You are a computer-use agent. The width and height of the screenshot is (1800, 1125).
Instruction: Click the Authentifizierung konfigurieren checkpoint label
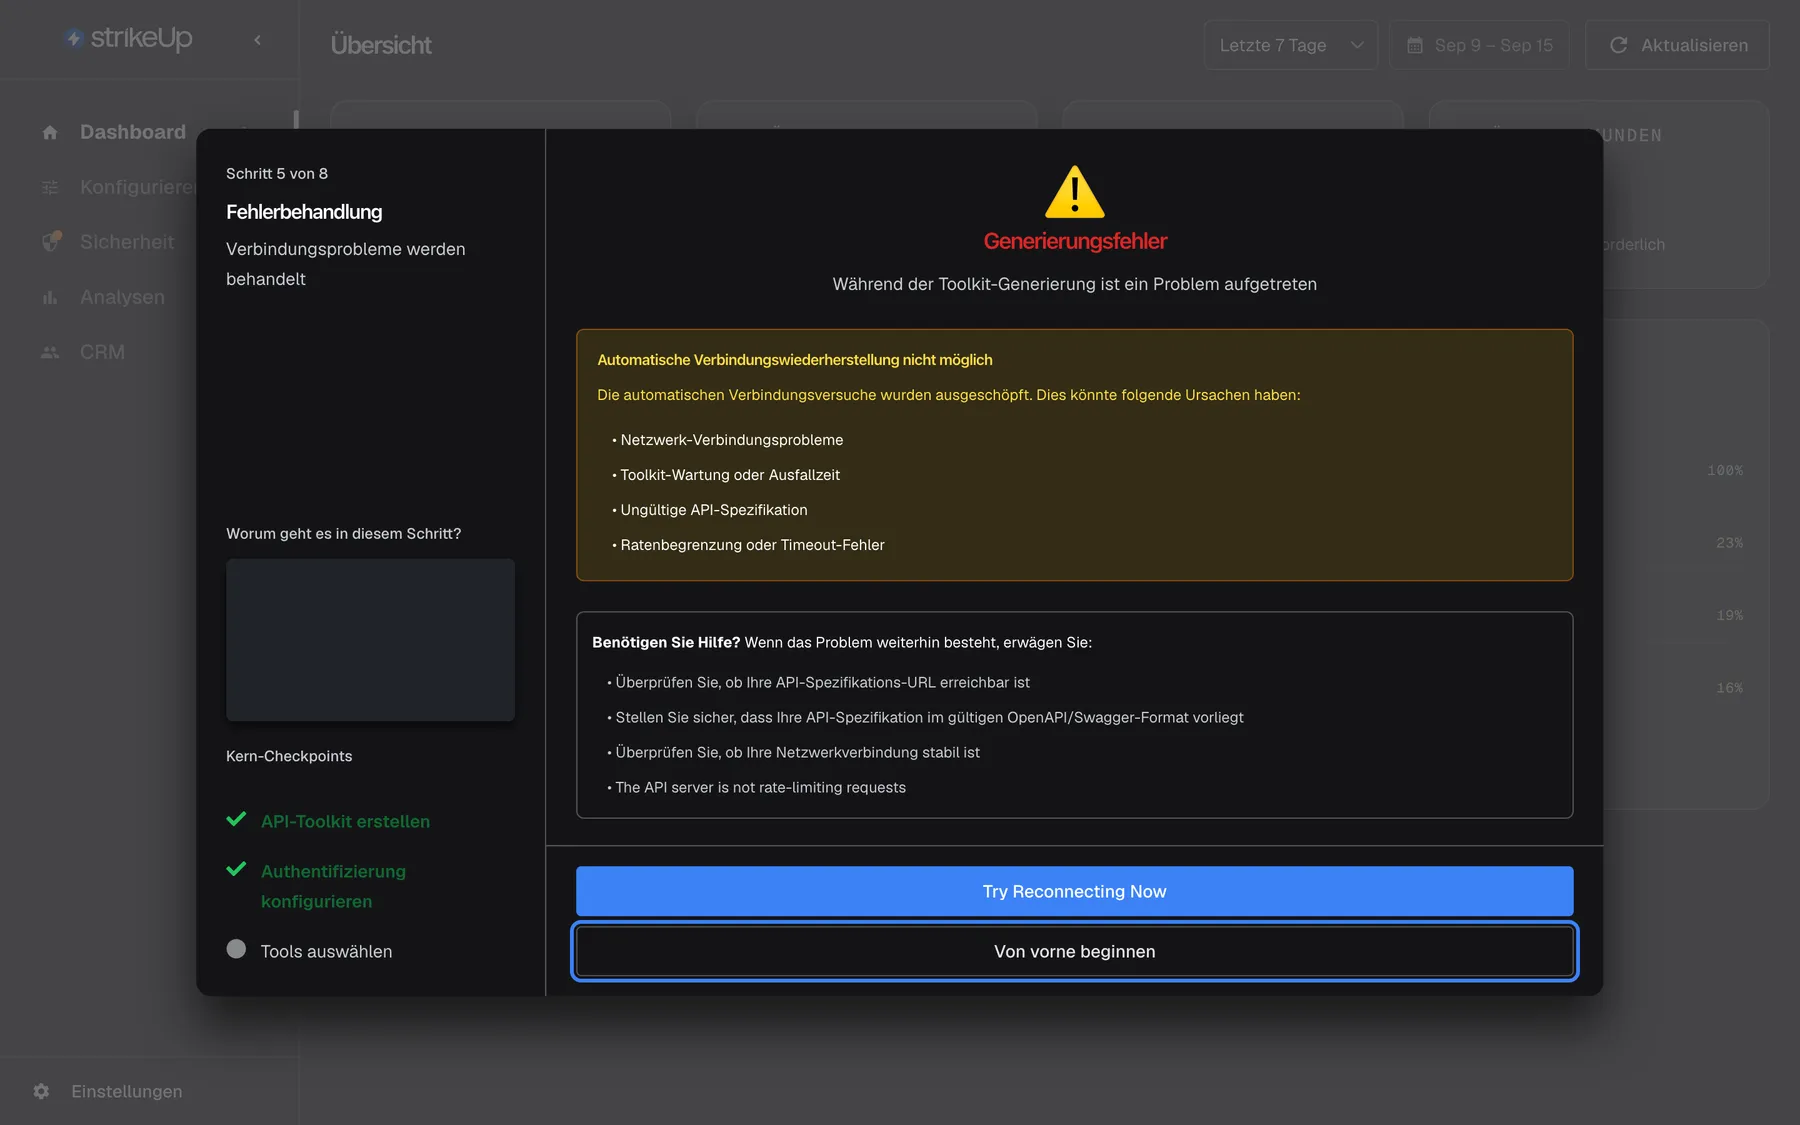pos(333,886)
